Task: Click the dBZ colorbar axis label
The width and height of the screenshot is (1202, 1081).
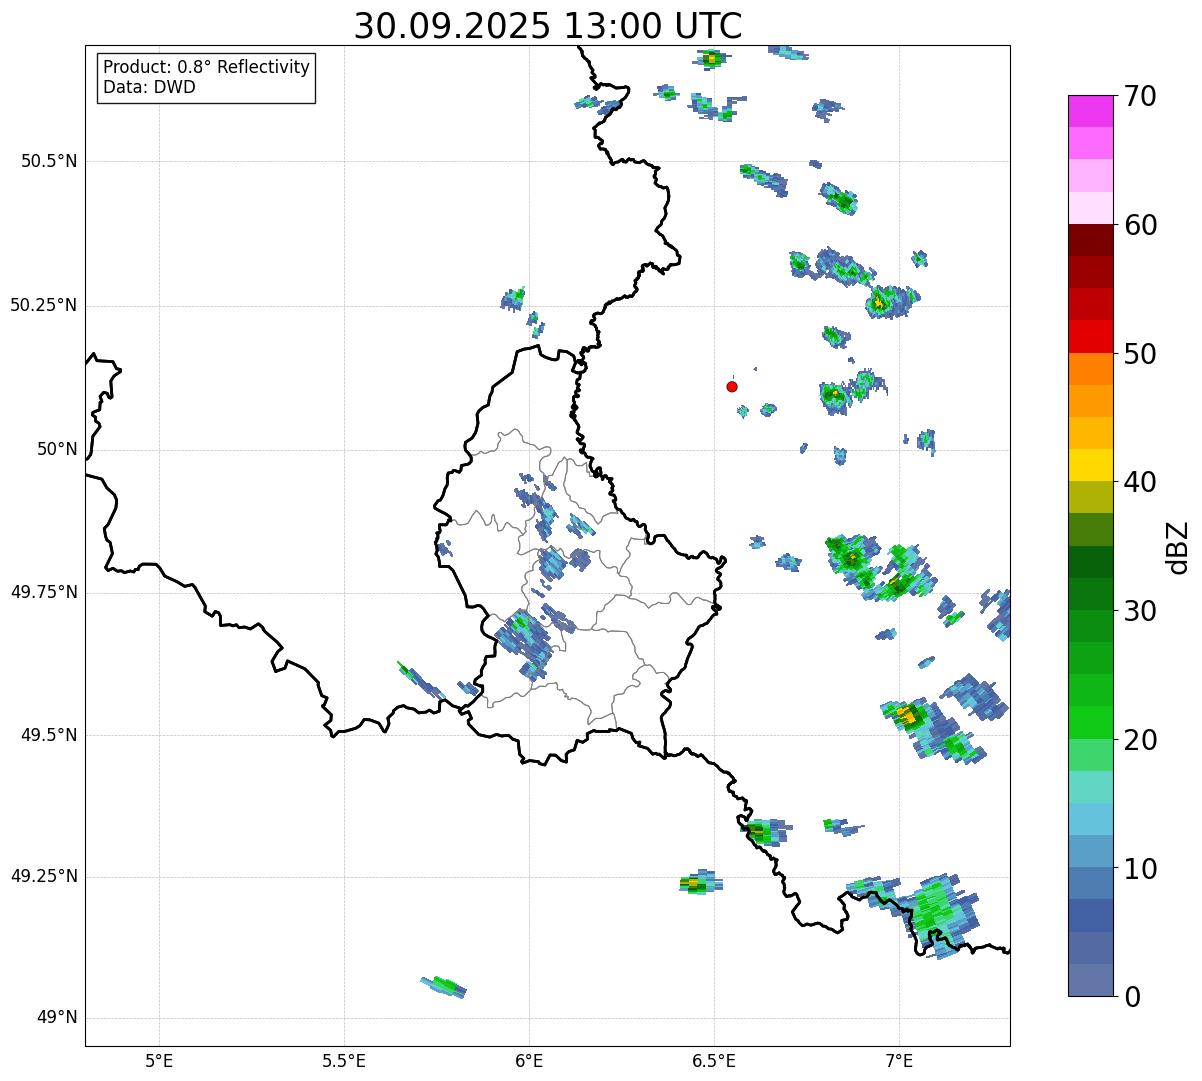Action: 1178,547
